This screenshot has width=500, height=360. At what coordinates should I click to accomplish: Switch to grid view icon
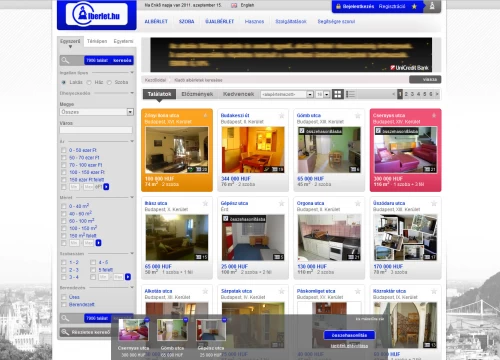338,94
